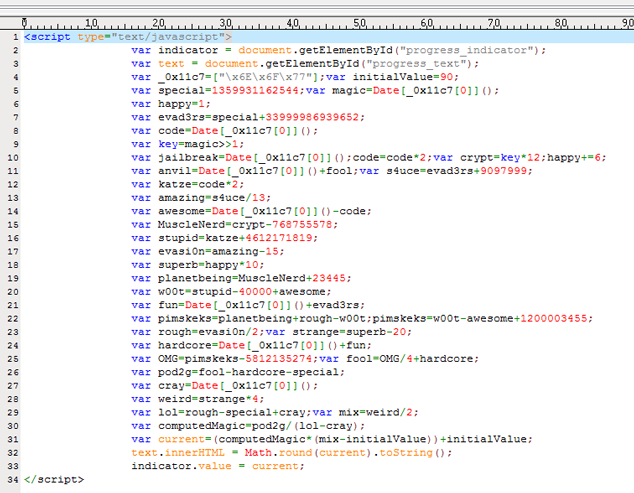Image resolution: width=634 pixels, height=493 pixels.
Task: Click the "progress_indicator" string on line 2
Action: (469, 50)
